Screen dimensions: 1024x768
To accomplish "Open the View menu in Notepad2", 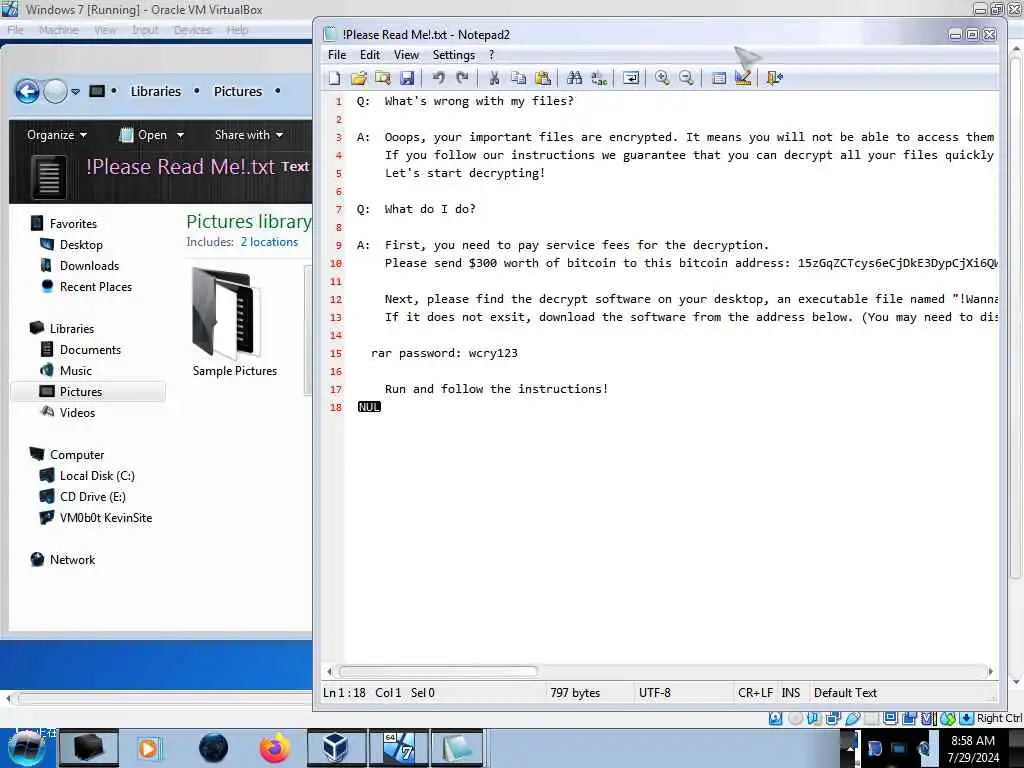I will (x=406, y=55).
